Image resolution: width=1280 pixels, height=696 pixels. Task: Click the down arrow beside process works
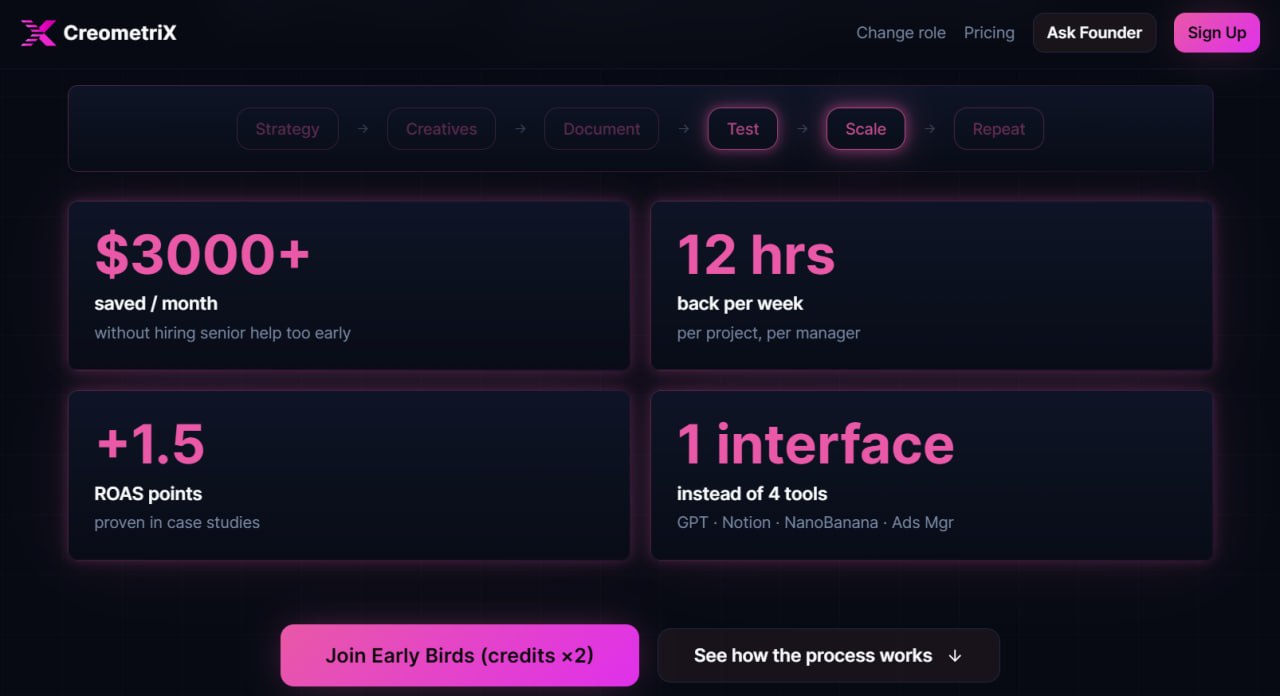tap(954, 656)
